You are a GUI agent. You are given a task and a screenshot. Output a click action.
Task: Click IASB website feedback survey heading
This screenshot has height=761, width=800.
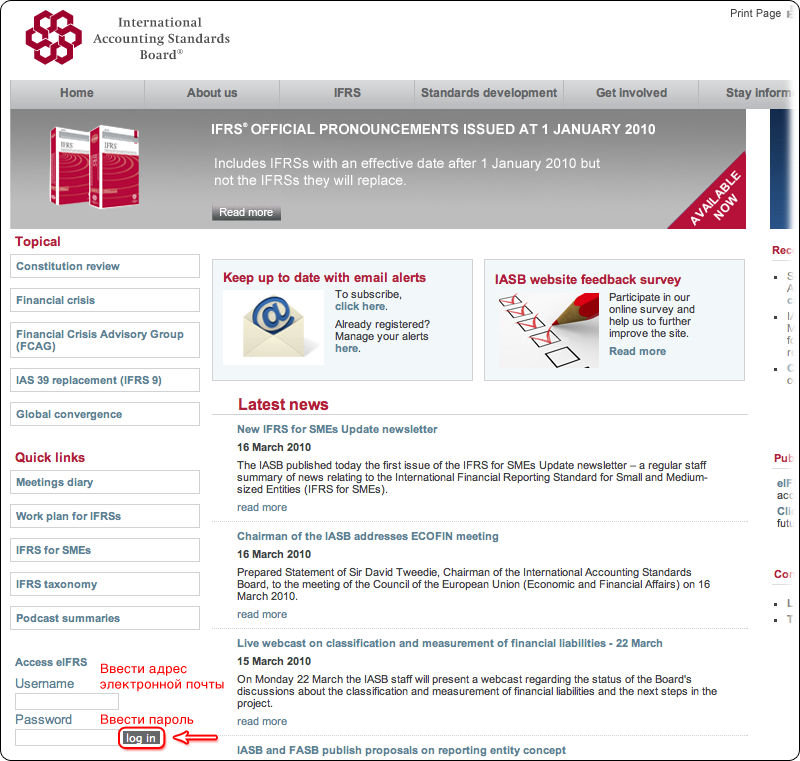coord(587,280)
